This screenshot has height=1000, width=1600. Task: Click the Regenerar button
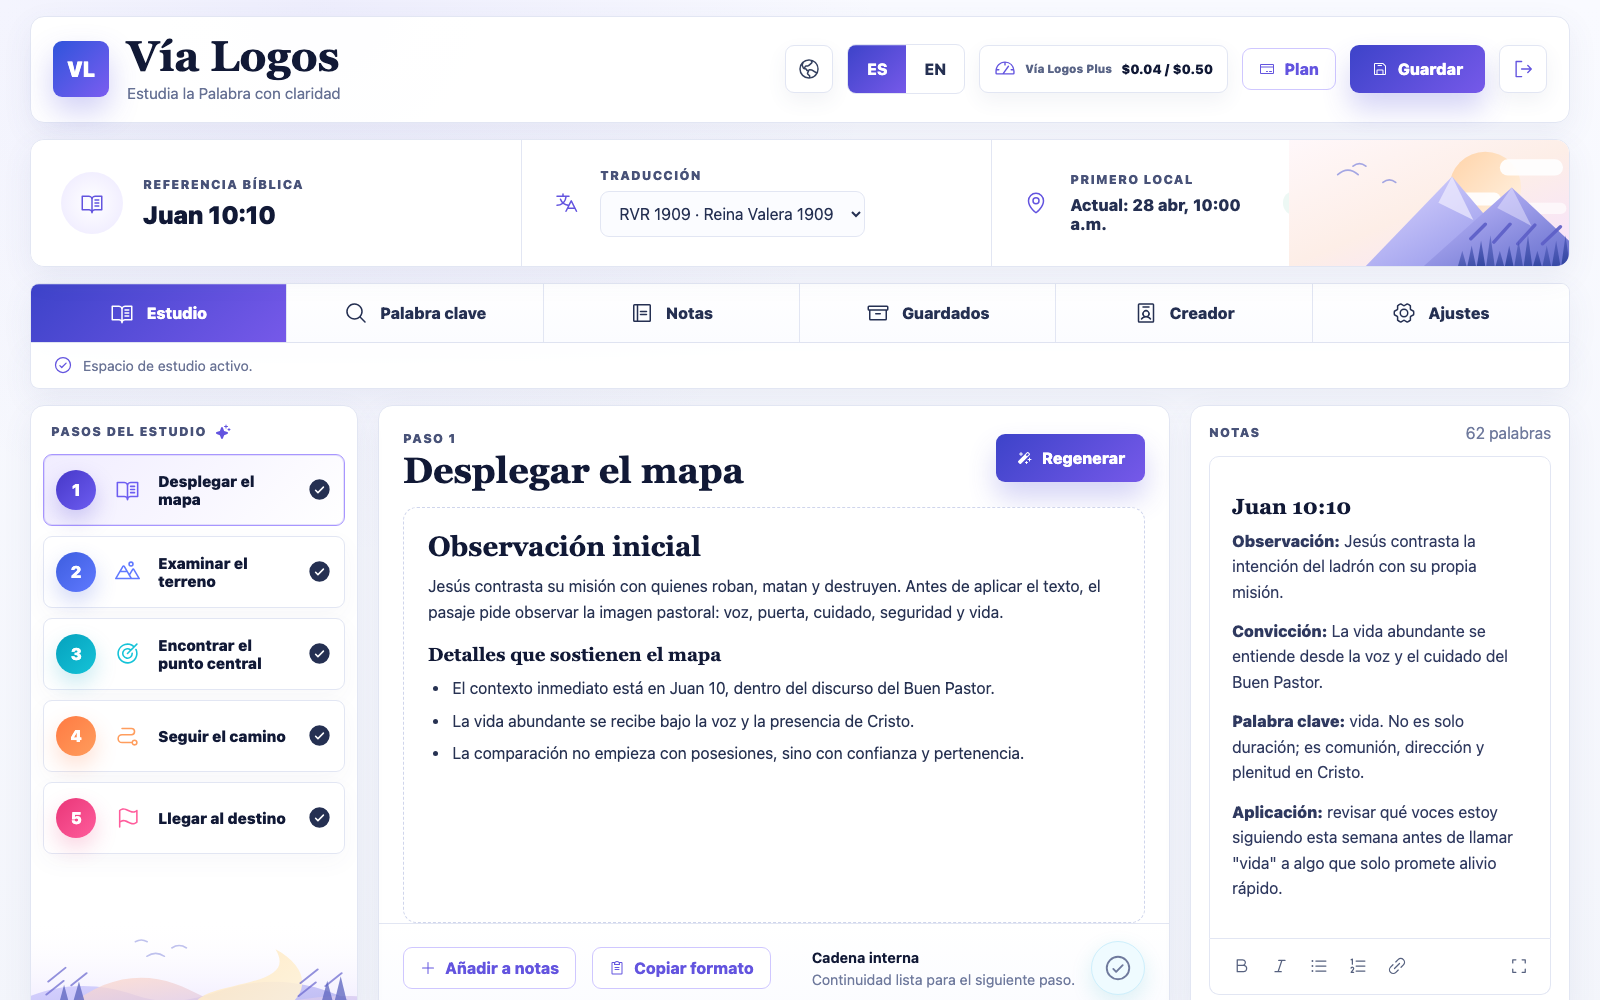(1070, 458)
